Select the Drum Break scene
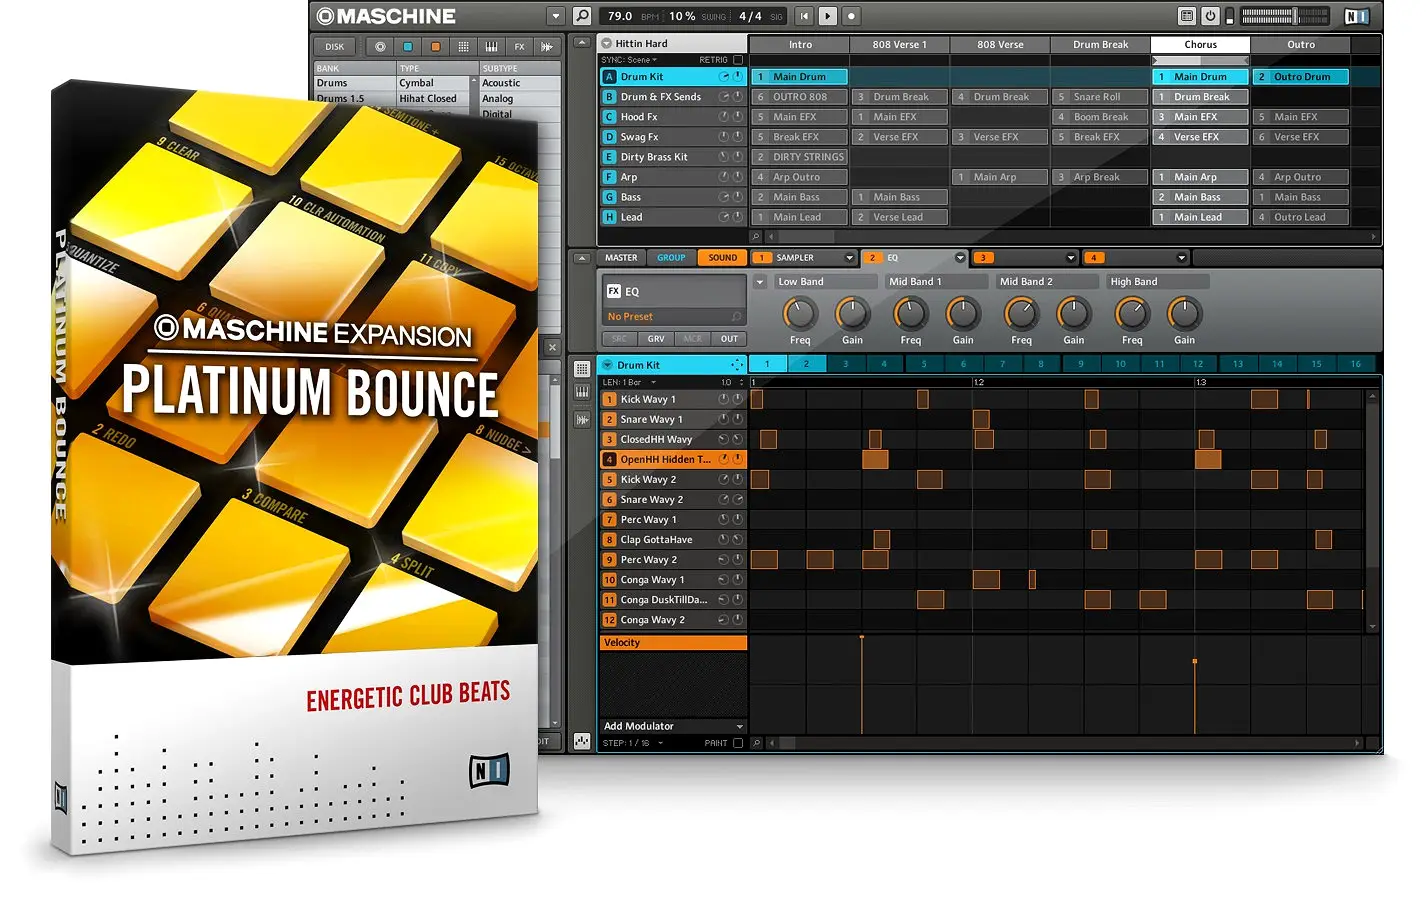 click(1100, 45)
